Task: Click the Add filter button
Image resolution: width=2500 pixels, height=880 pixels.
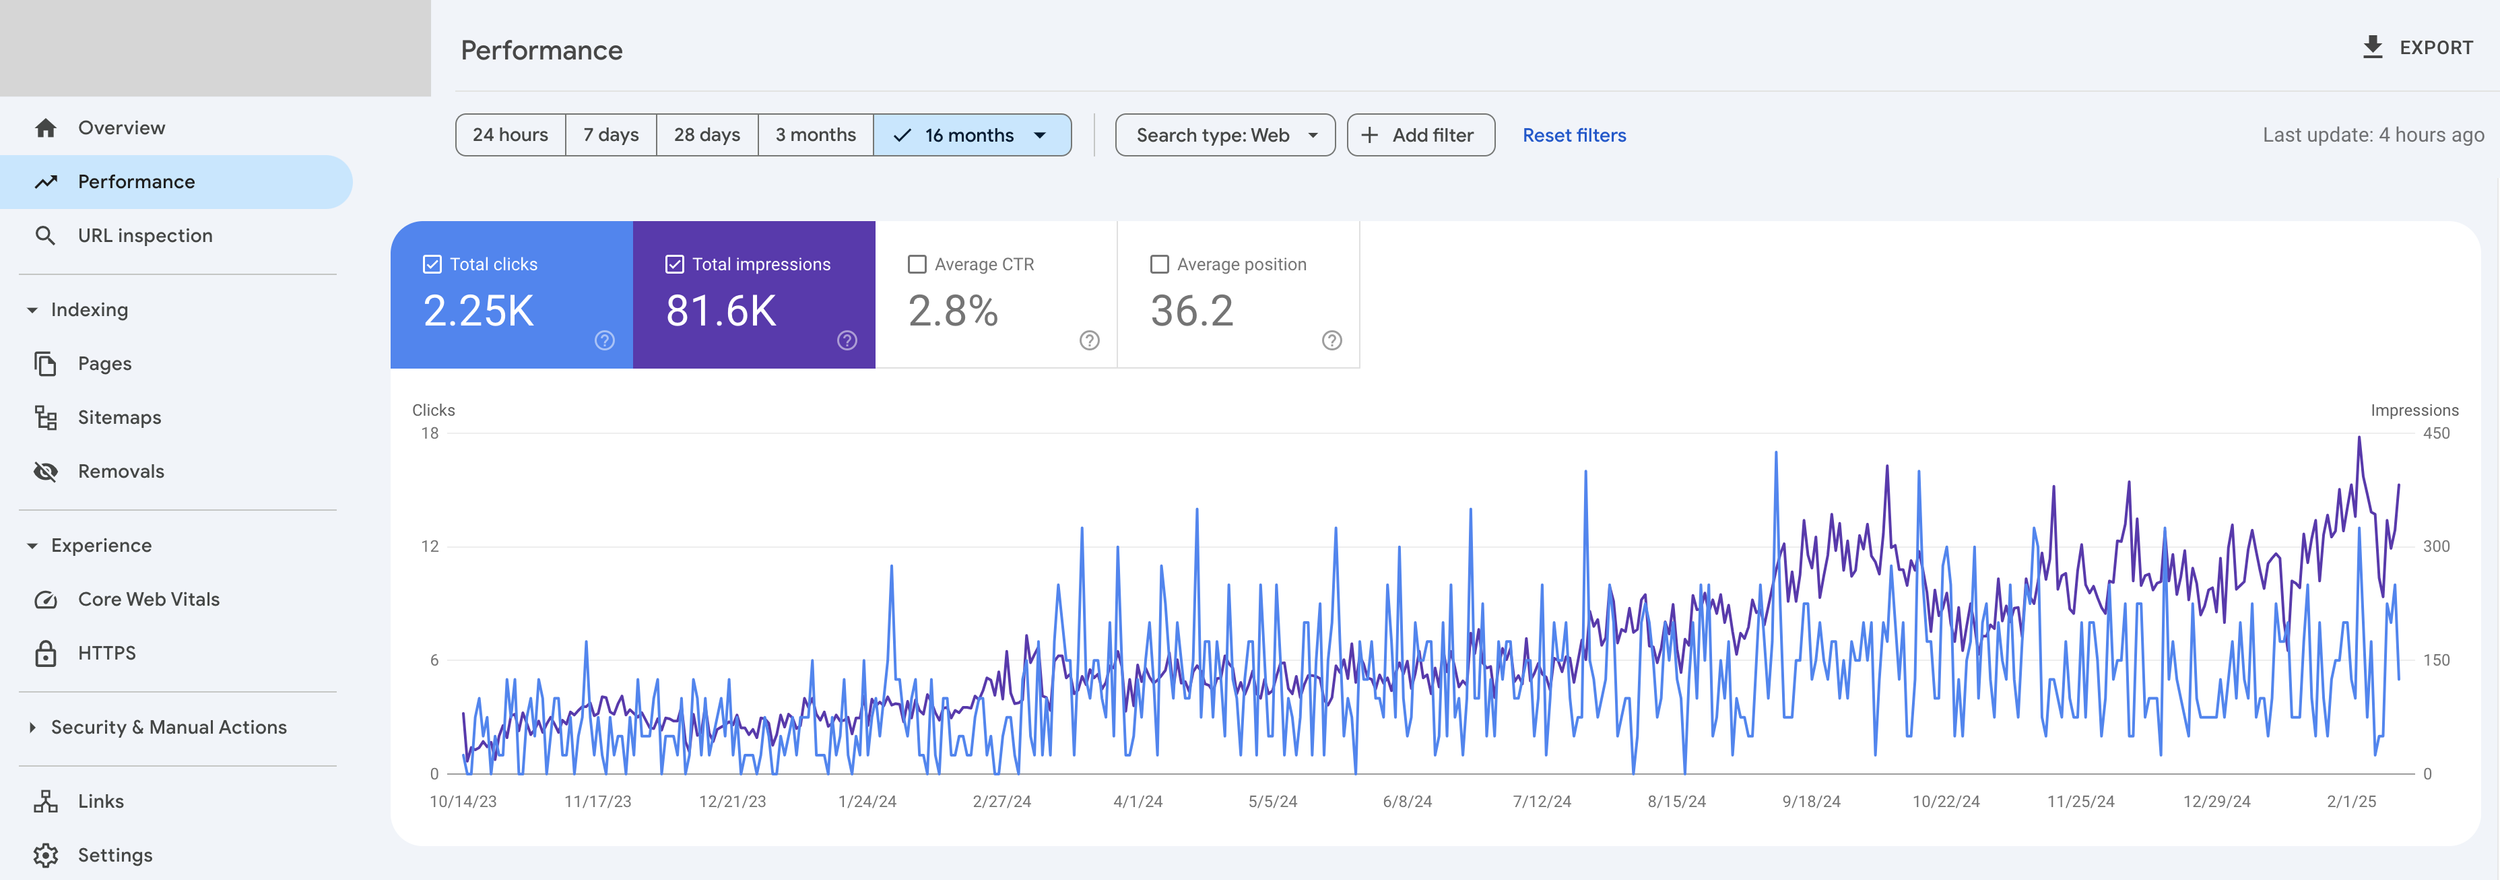Action: coord(1421,135)
